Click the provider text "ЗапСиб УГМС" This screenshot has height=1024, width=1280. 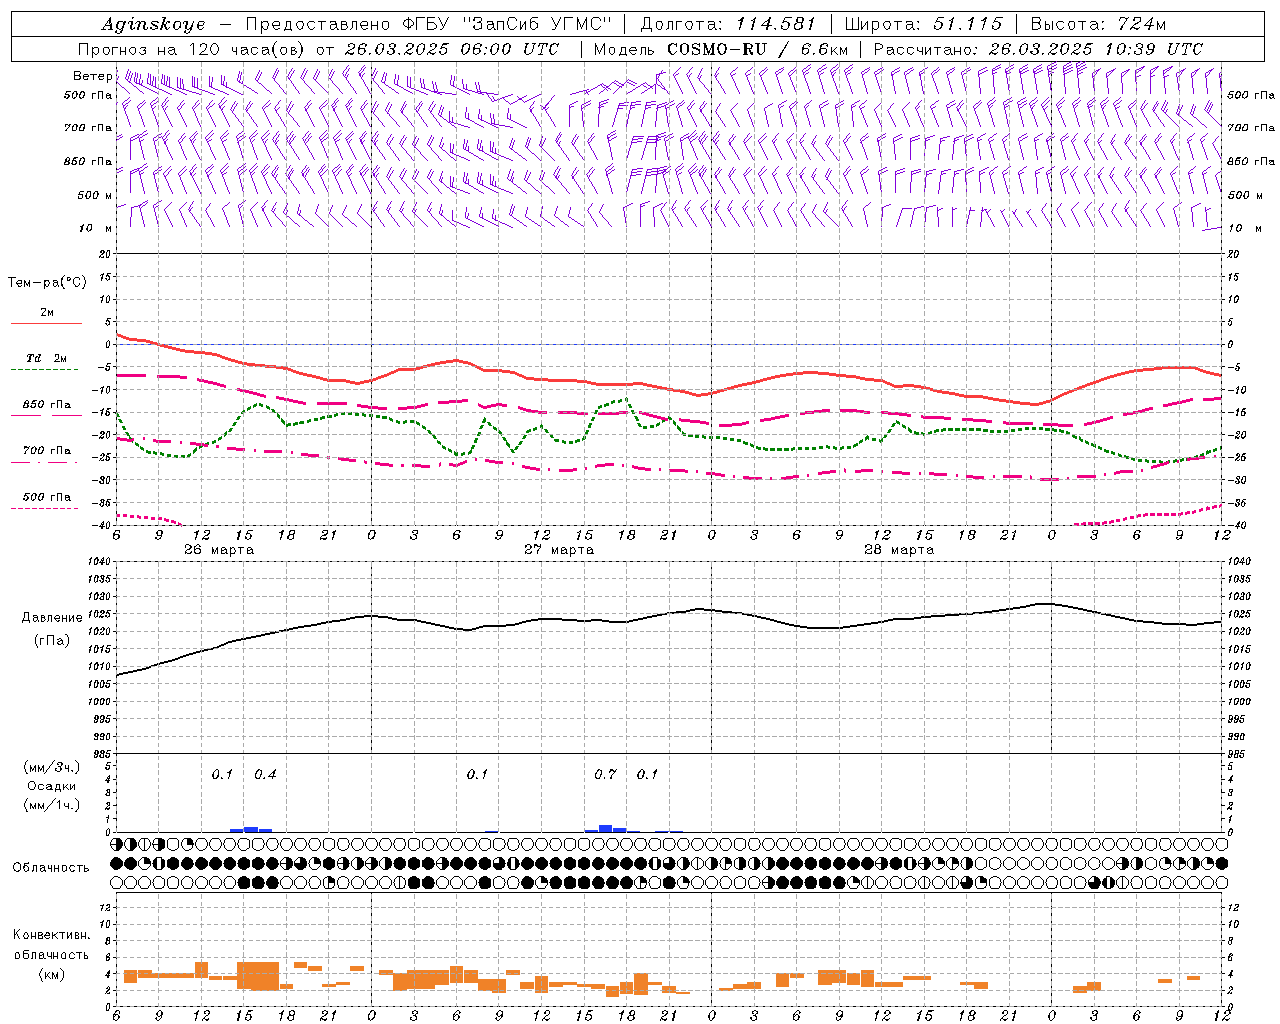point(539,24)
